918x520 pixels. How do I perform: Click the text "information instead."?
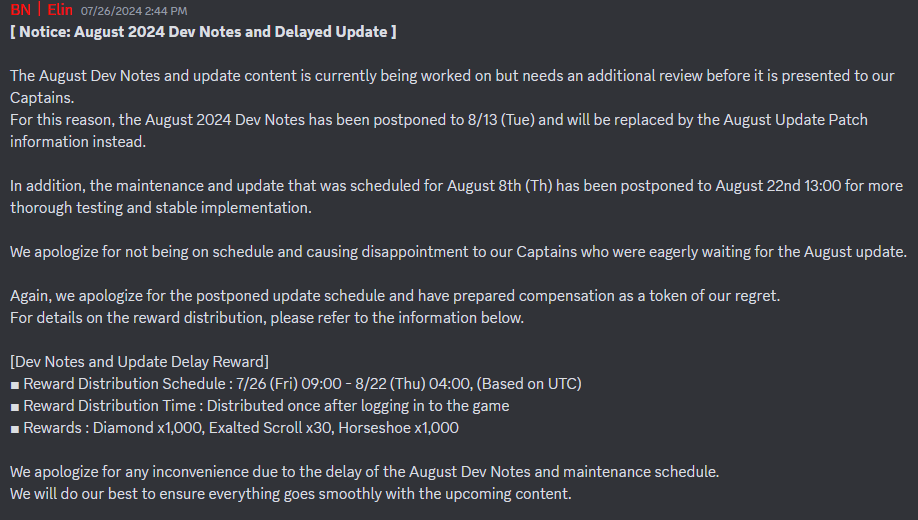(x=78, y=142)
